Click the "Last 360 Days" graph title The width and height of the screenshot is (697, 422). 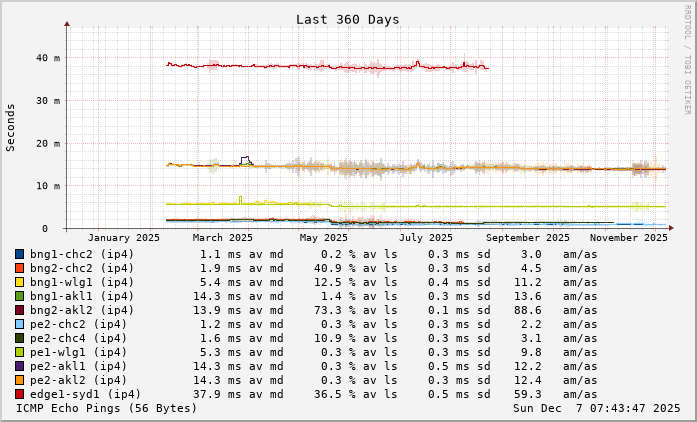click(x=347, y=20)
